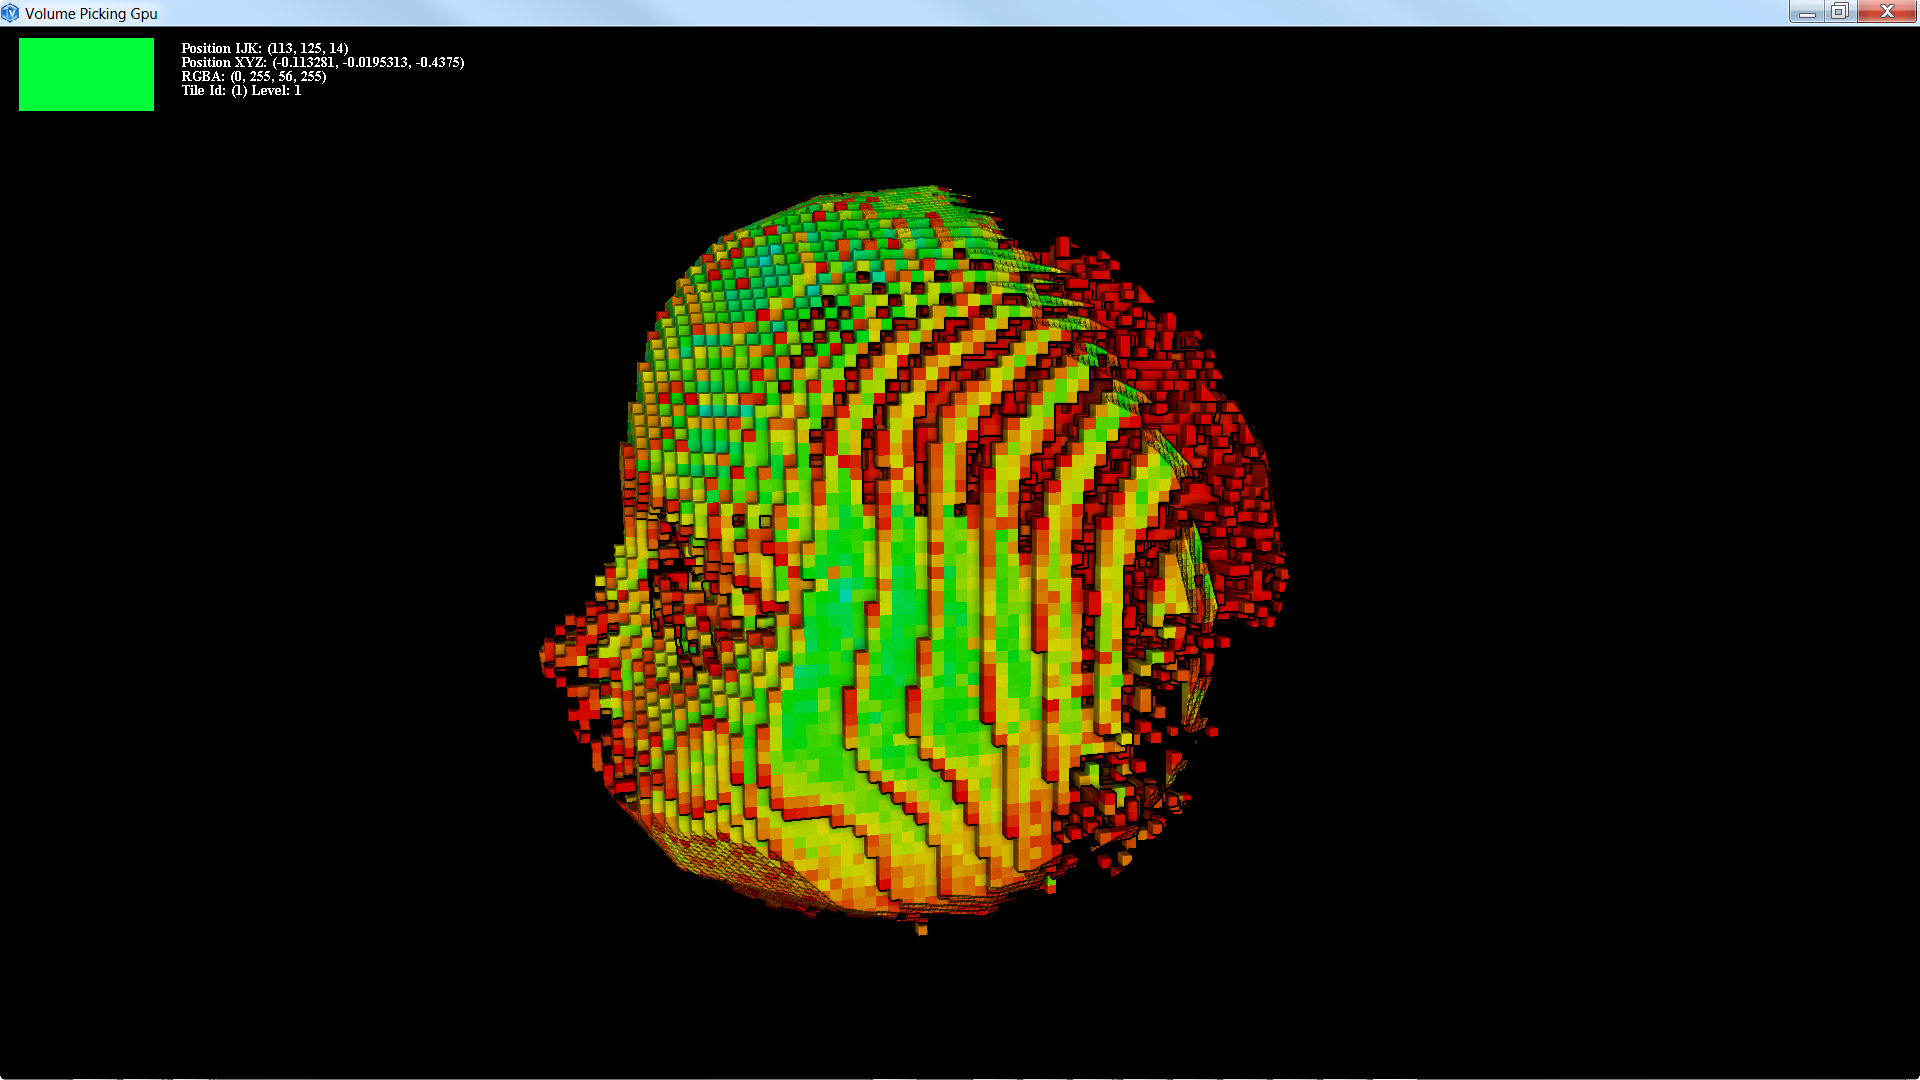1920x1080 pixels.
Task: Click the bright green picked-color swatch
Action: (86, 74)
